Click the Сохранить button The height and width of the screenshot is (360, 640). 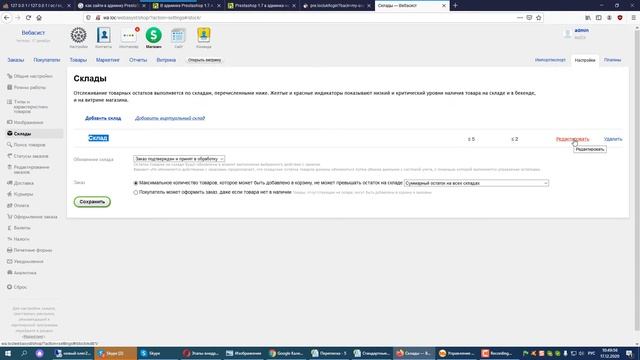point(92,202)
